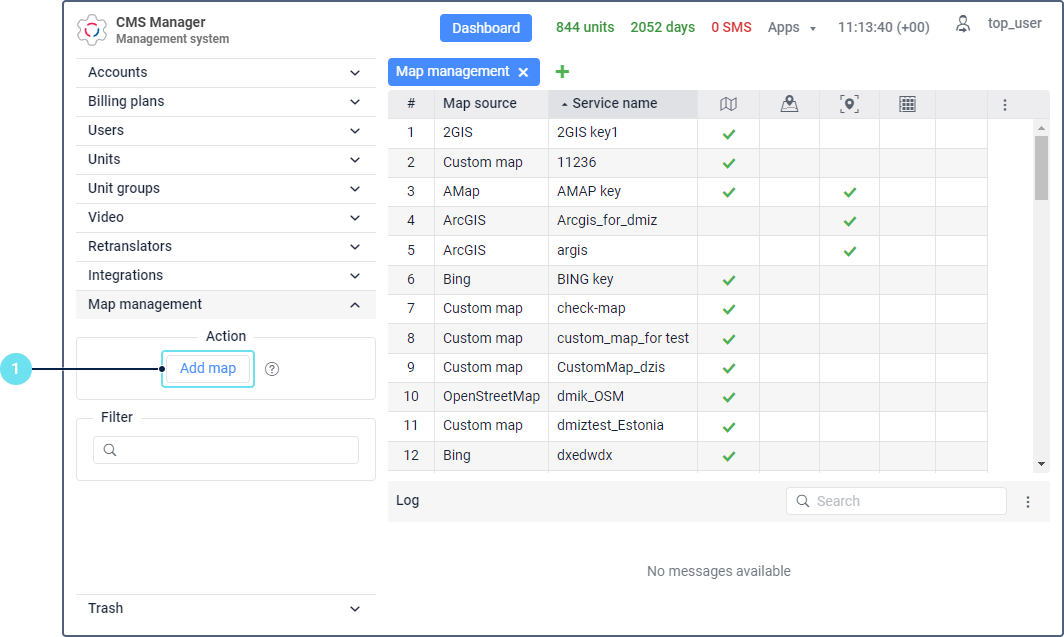Viewport: 1064px width, 637px height.
Task: Open the Dashboard button
Action: click(486, 28)
